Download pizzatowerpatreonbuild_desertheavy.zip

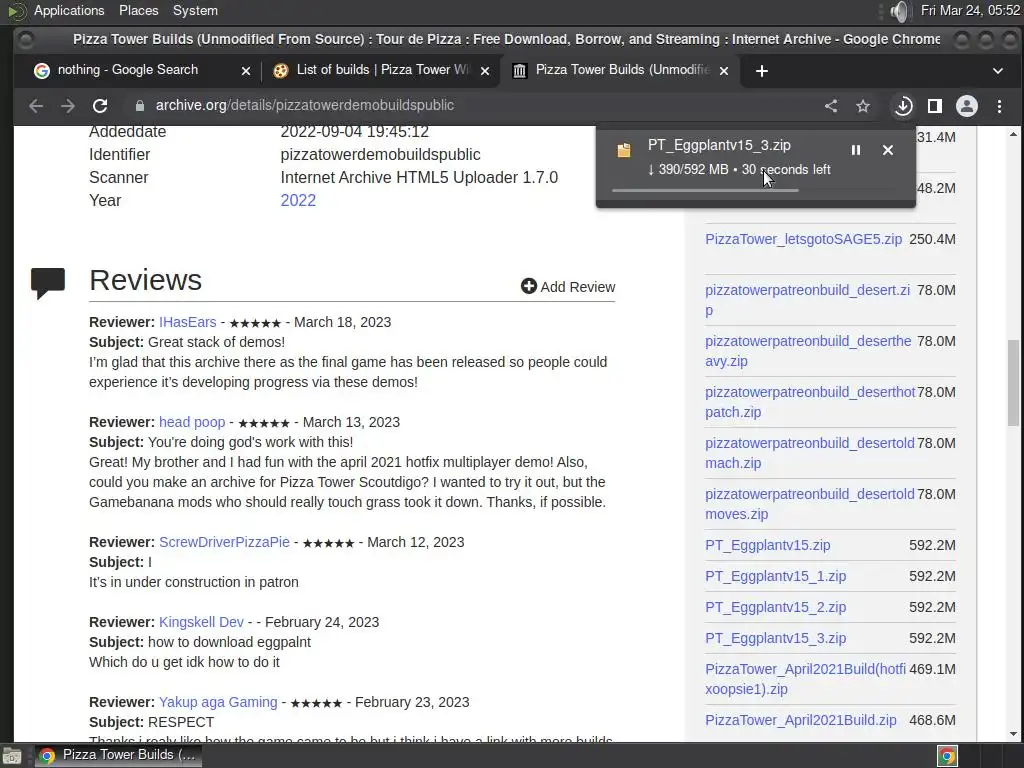(x=808, y=351)
